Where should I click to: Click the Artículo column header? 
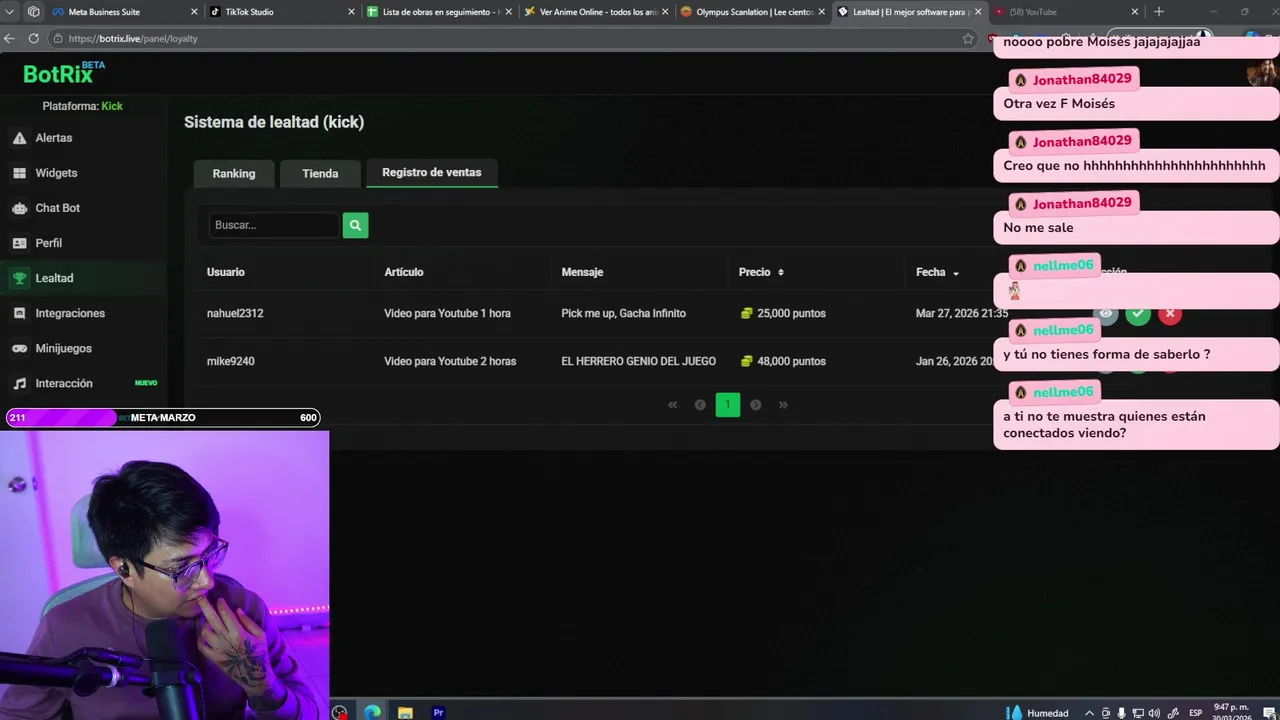(404, 272)
